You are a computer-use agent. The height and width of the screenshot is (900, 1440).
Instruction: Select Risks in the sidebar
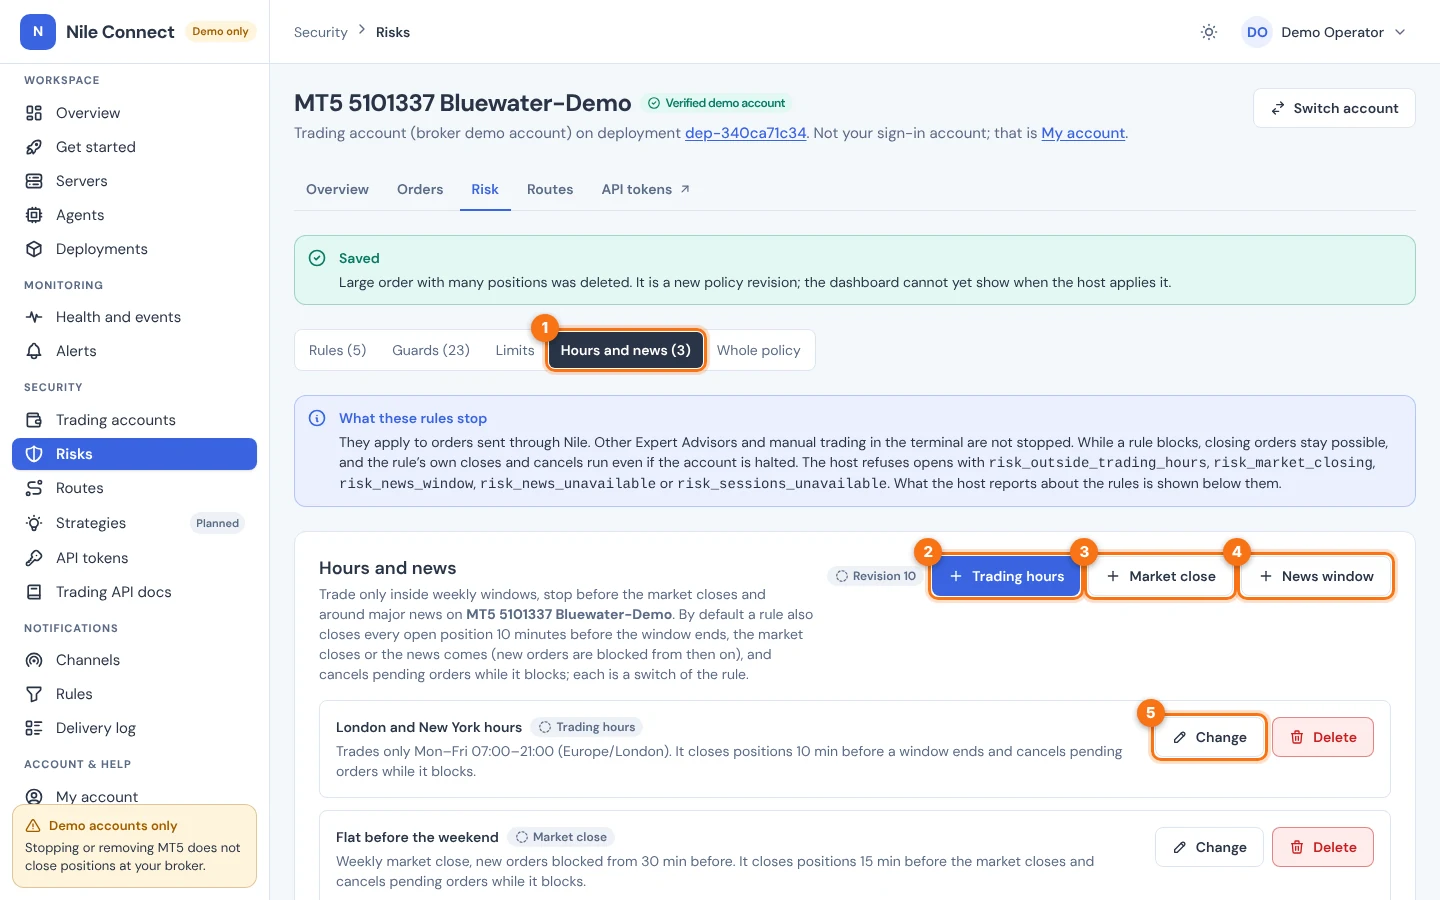click(x=134, y=454)
